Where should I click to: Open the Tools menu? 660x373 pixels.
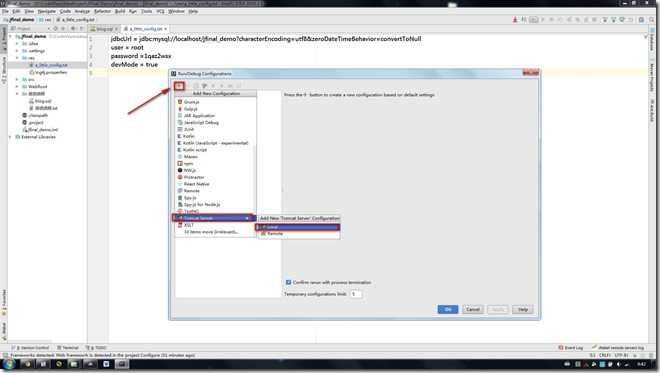[x=146, y=11]
